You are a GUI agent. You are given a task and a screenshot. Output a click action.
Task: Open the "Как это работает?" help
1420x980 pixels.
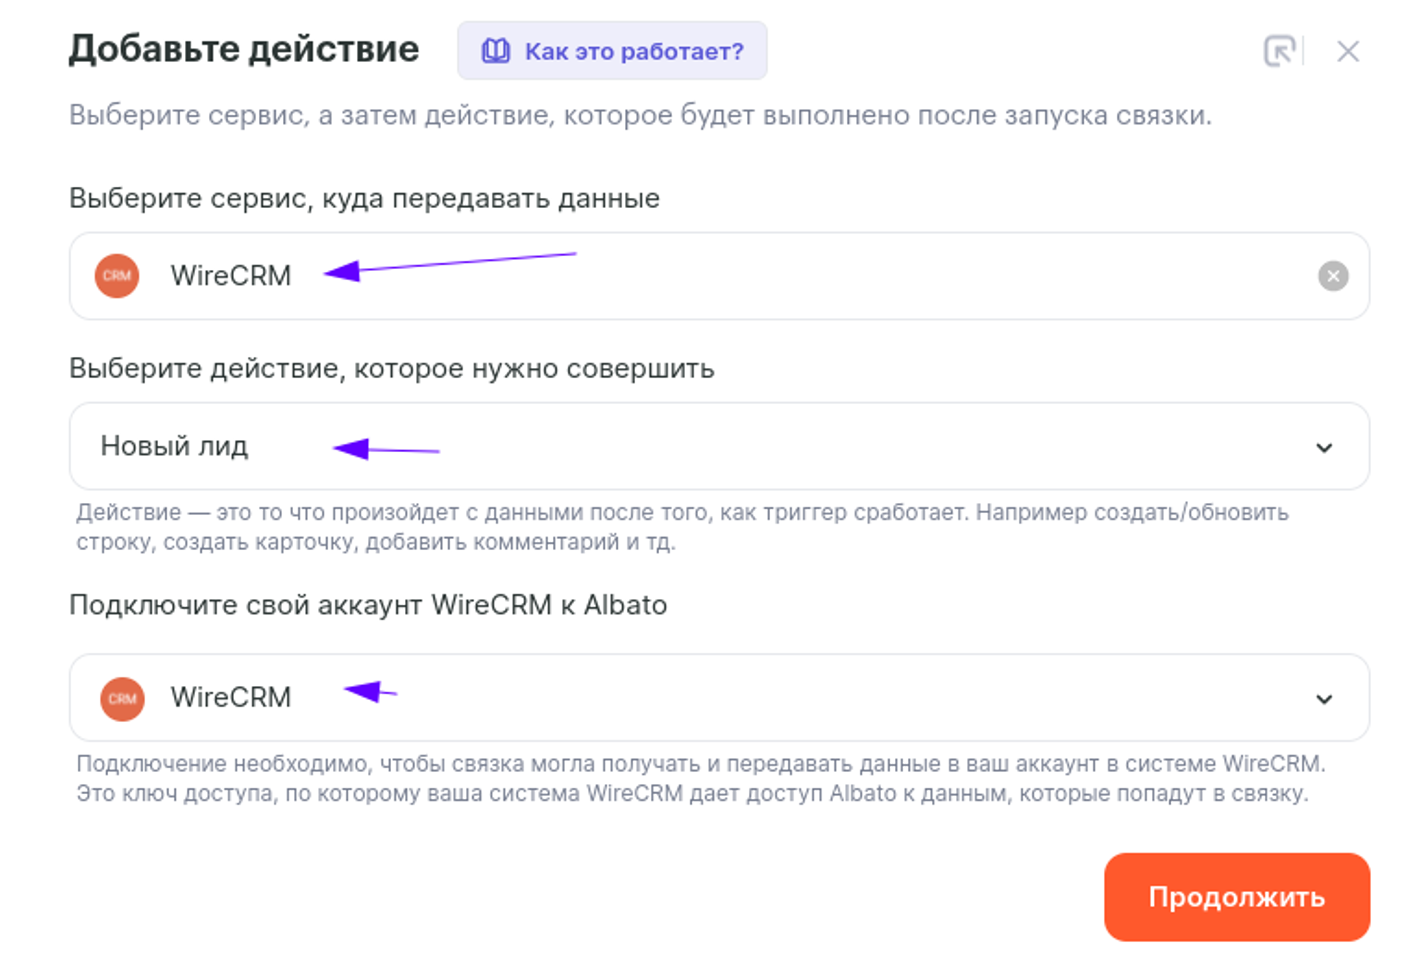click(633, 51)
